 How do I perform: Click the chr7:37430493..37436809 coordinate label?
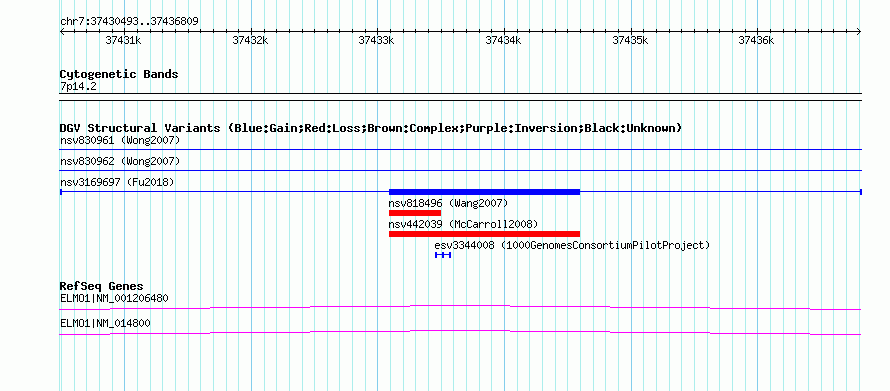[129, 21]
